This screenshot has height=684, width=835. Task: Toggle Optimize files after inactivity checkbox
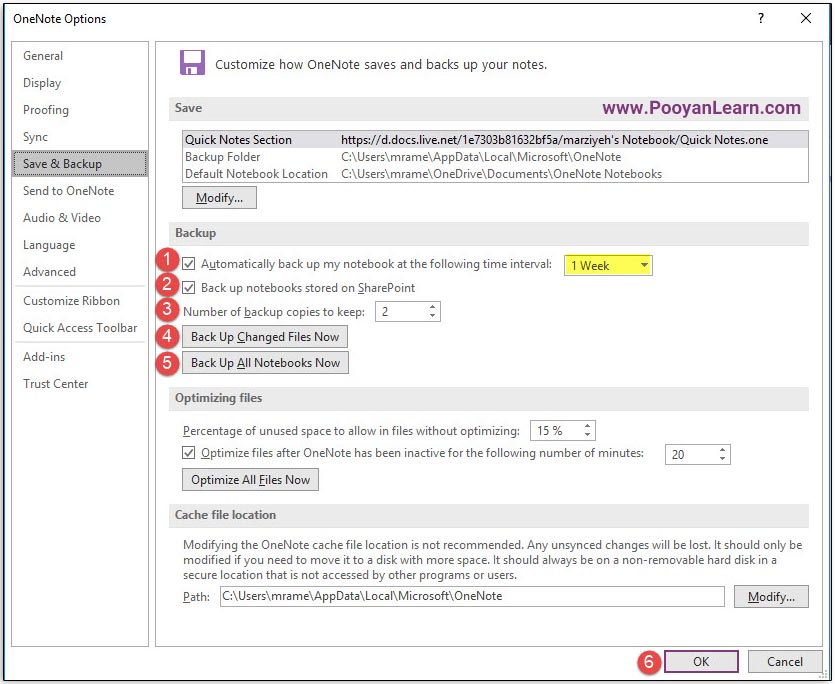tap(189, 453)
